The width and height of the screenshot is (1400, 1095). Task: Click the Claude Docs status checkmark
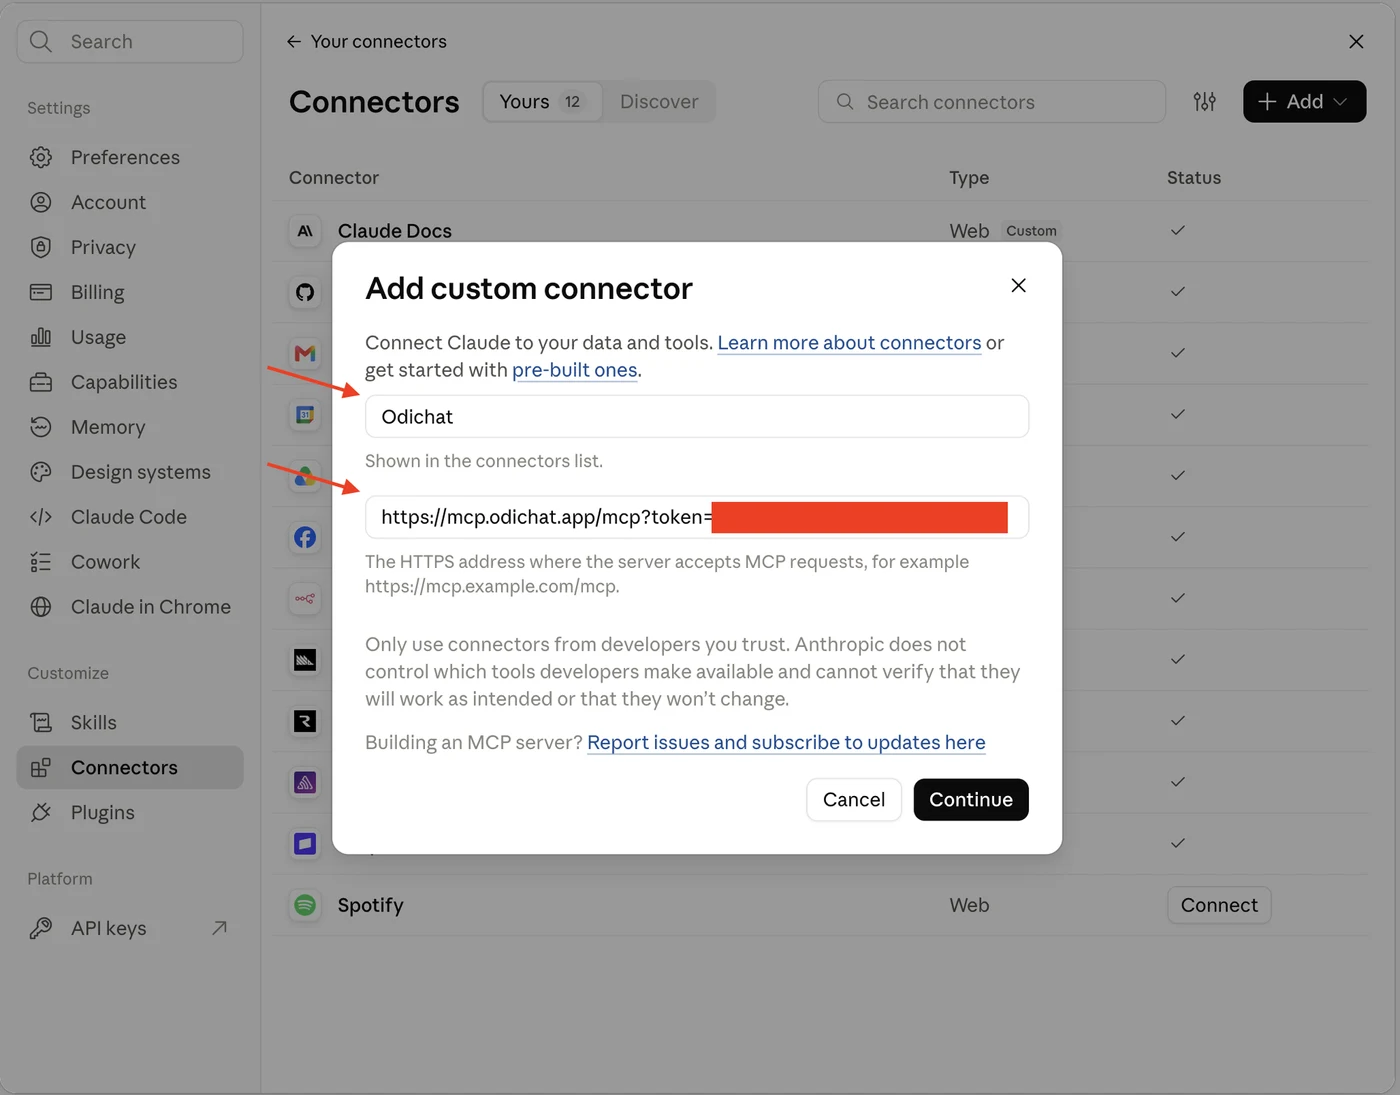pos(1178,231)
